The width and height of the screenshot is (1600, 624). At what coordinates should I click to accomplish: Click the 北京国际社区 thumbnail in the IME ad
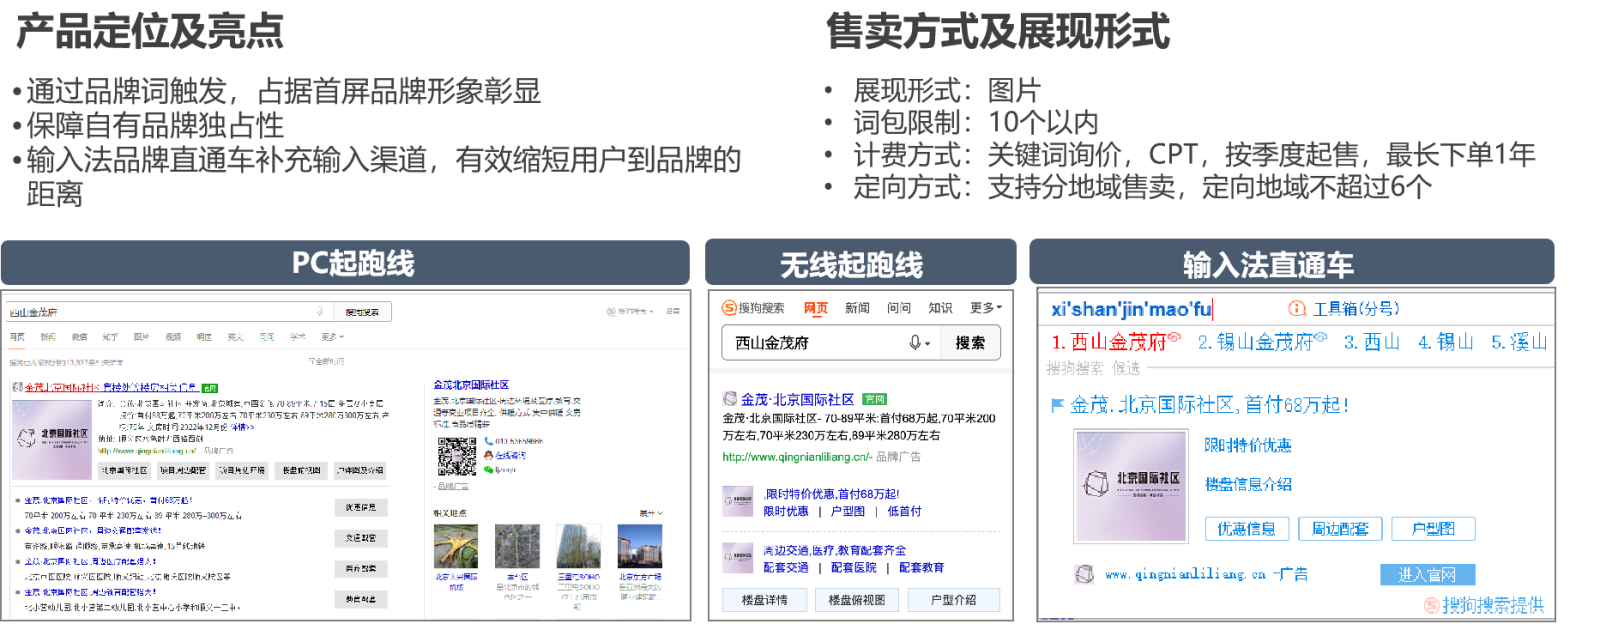click(x=1131, y=485)
